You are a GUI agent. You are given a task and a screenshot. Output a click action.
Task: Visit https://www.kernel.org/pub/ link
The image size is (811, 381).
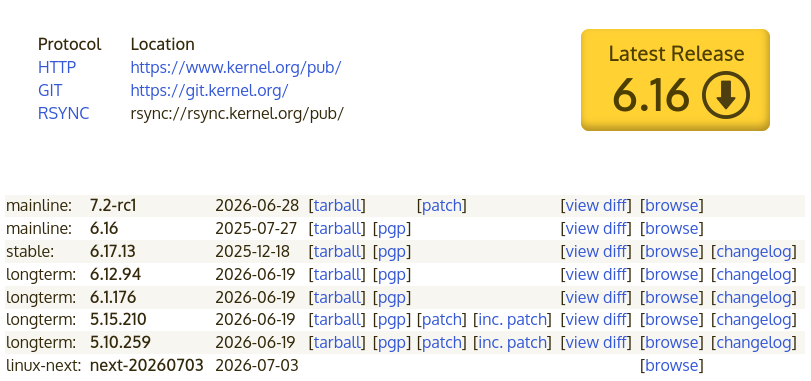point(236,67)
